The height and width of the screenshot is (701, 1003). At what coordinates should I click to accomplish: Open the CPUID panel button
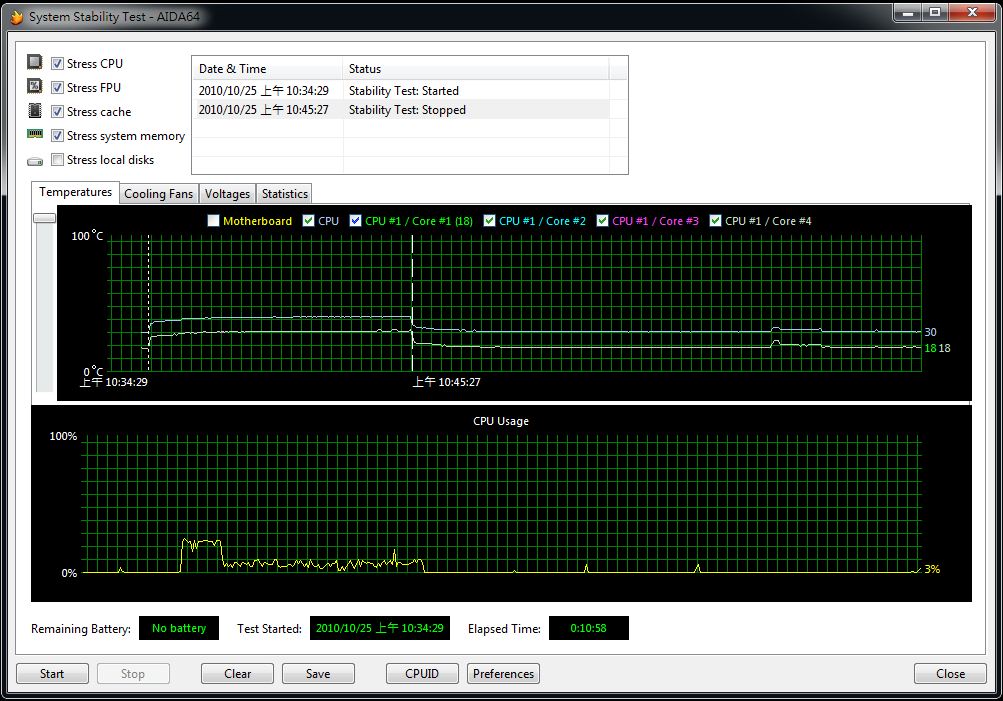[422, 673]
